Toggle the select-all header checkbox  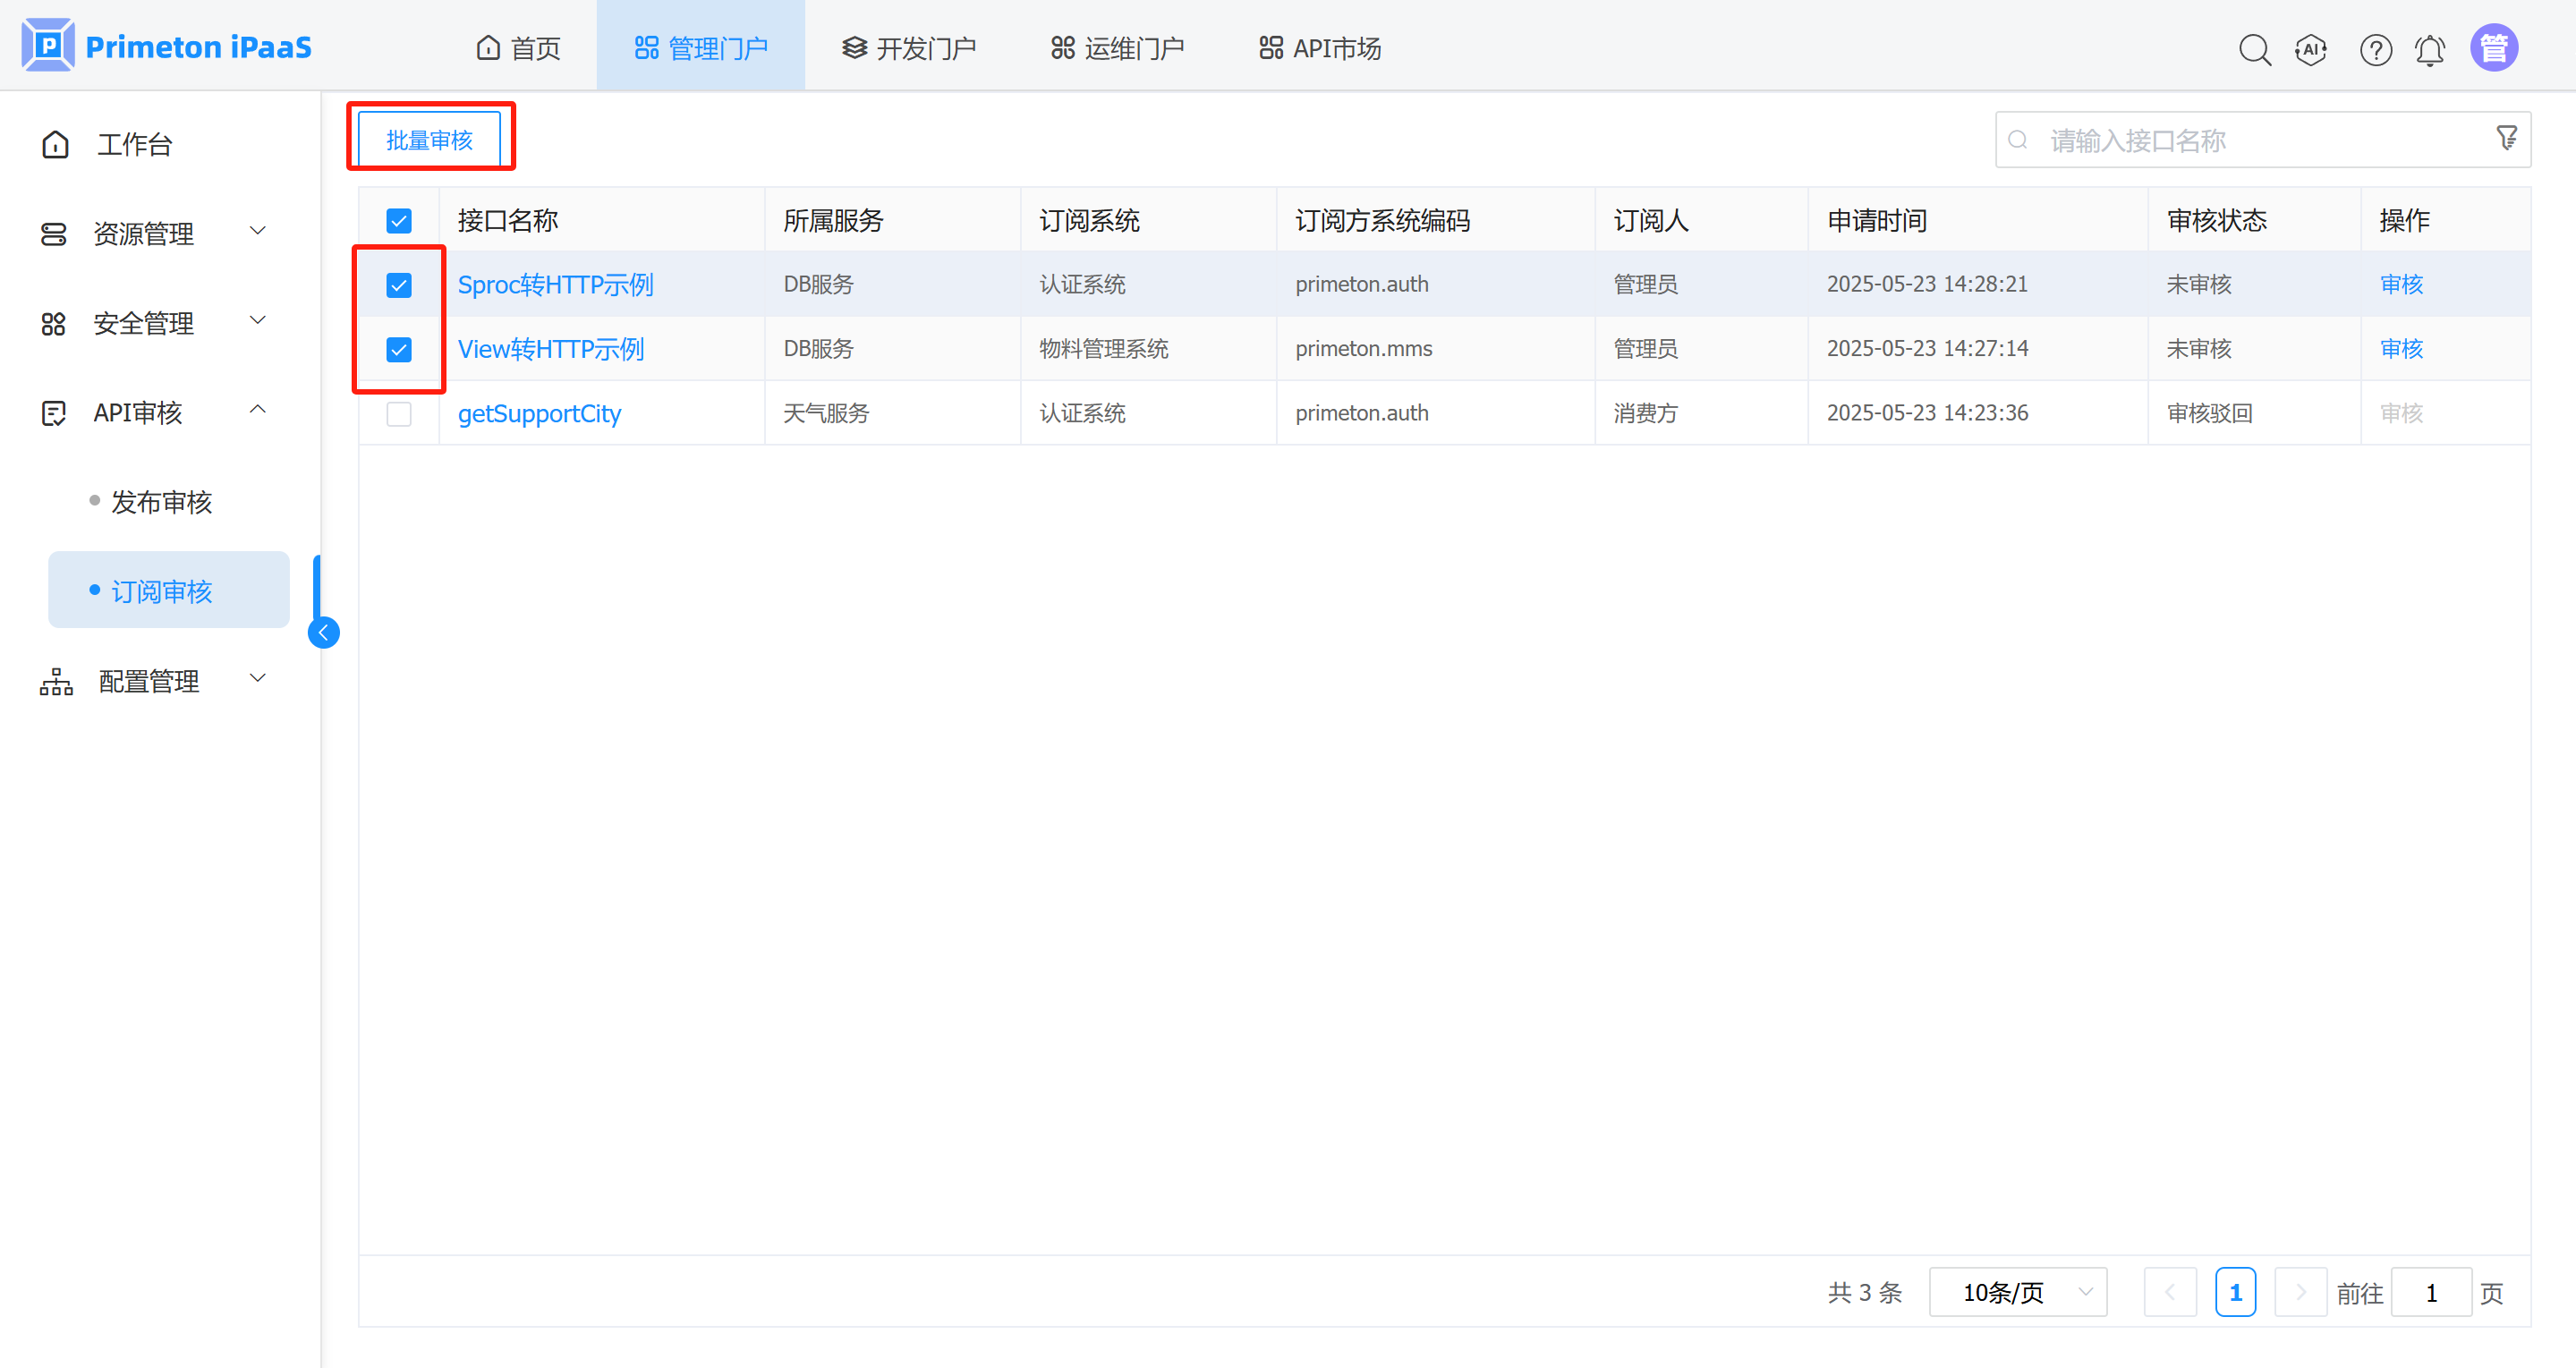point(399,221)
